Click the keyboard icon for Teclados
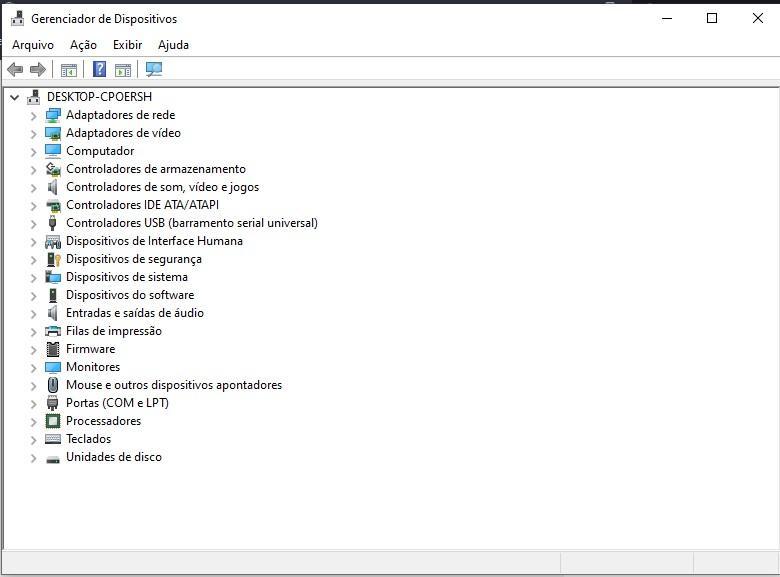 tap(53, 439)
